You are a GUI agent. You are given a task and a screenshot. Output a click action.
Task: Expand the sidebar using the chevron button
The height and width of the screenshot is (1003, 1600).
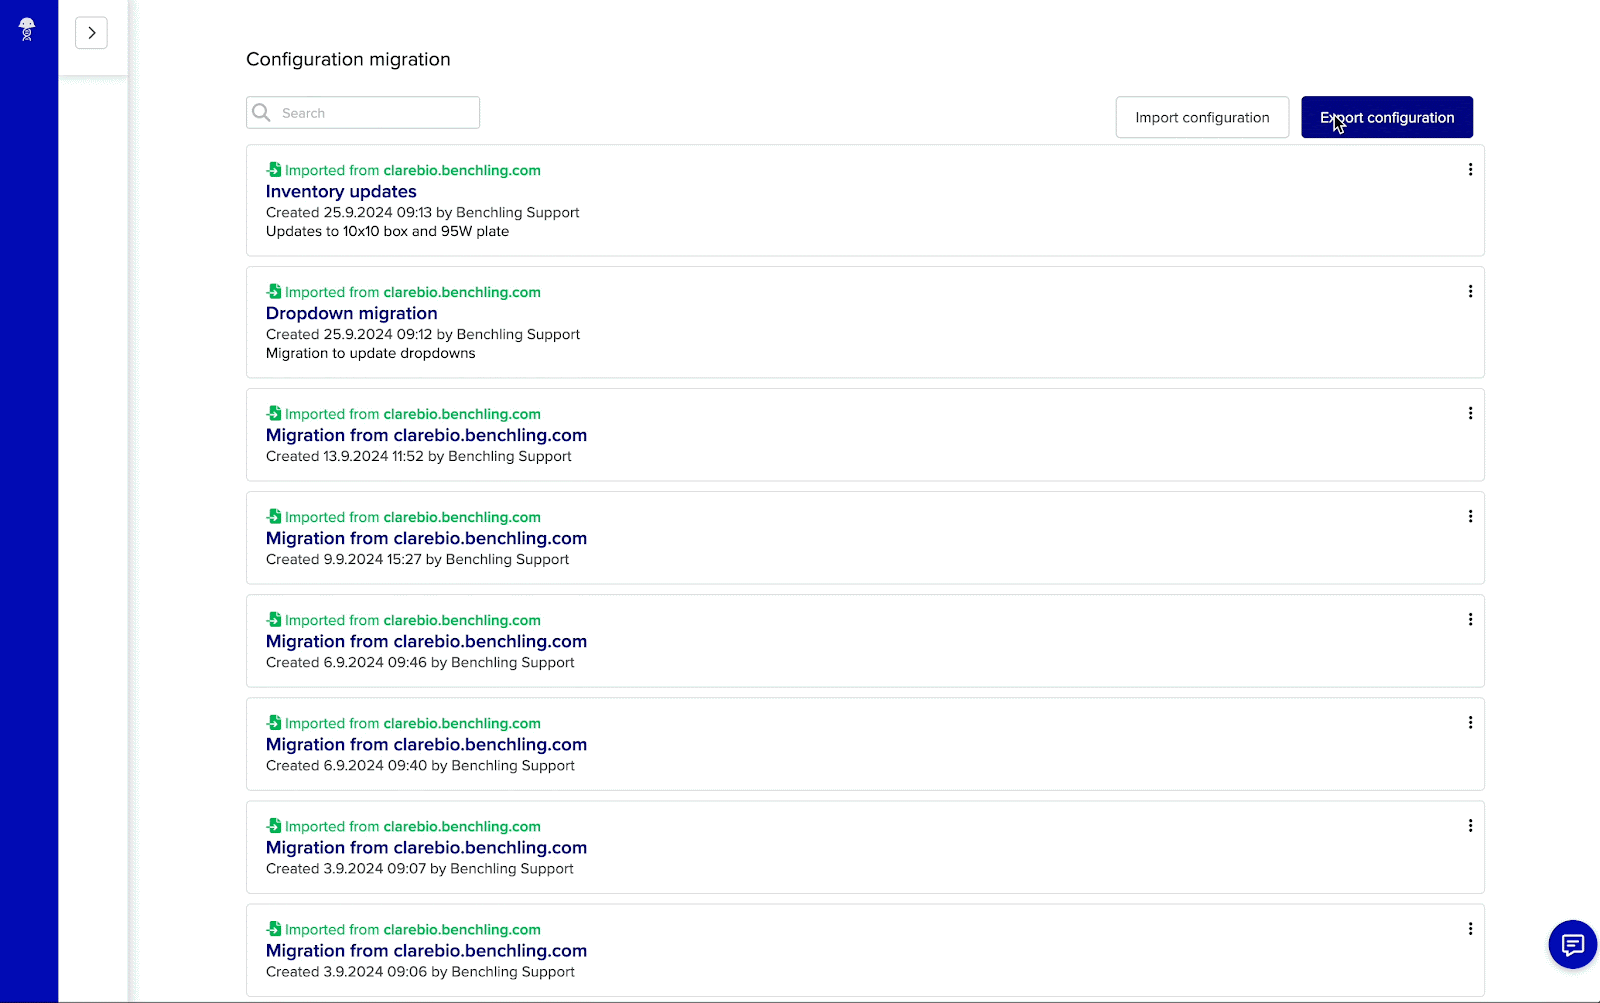click(x=91, y=32)
